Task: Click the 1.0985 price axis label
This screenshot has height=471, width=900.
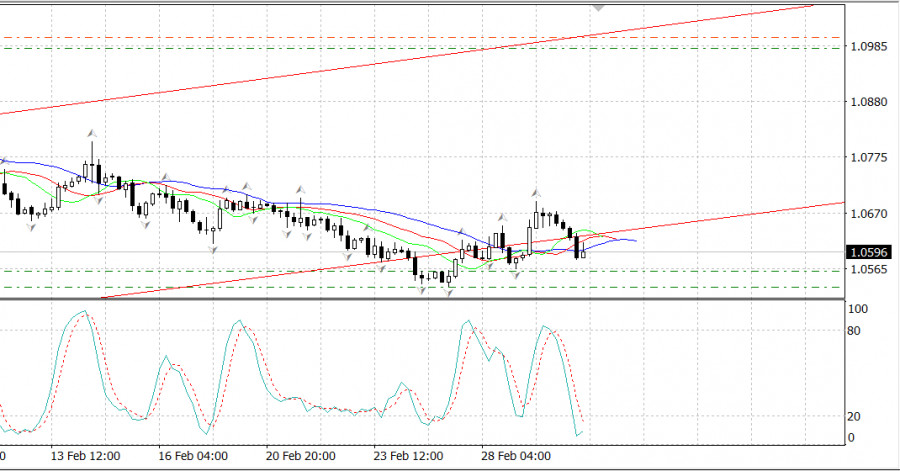Action: pyautogui.click(x=867, y=46)
